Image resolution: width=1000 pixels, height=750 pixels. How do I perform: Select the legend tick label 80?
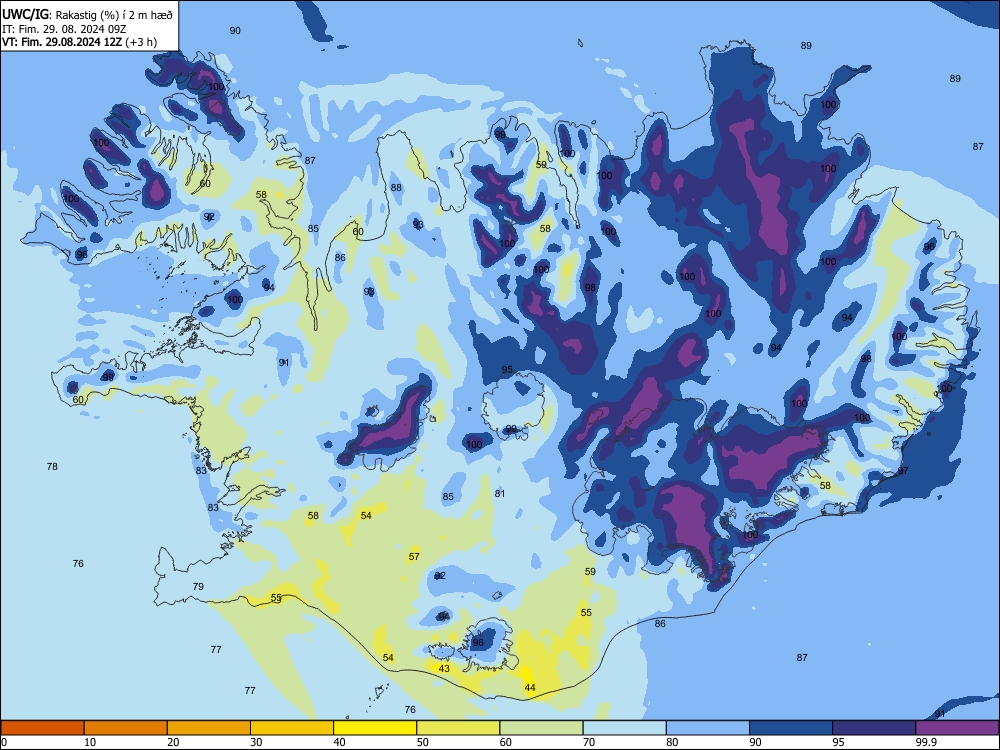[x=672, y=742]
